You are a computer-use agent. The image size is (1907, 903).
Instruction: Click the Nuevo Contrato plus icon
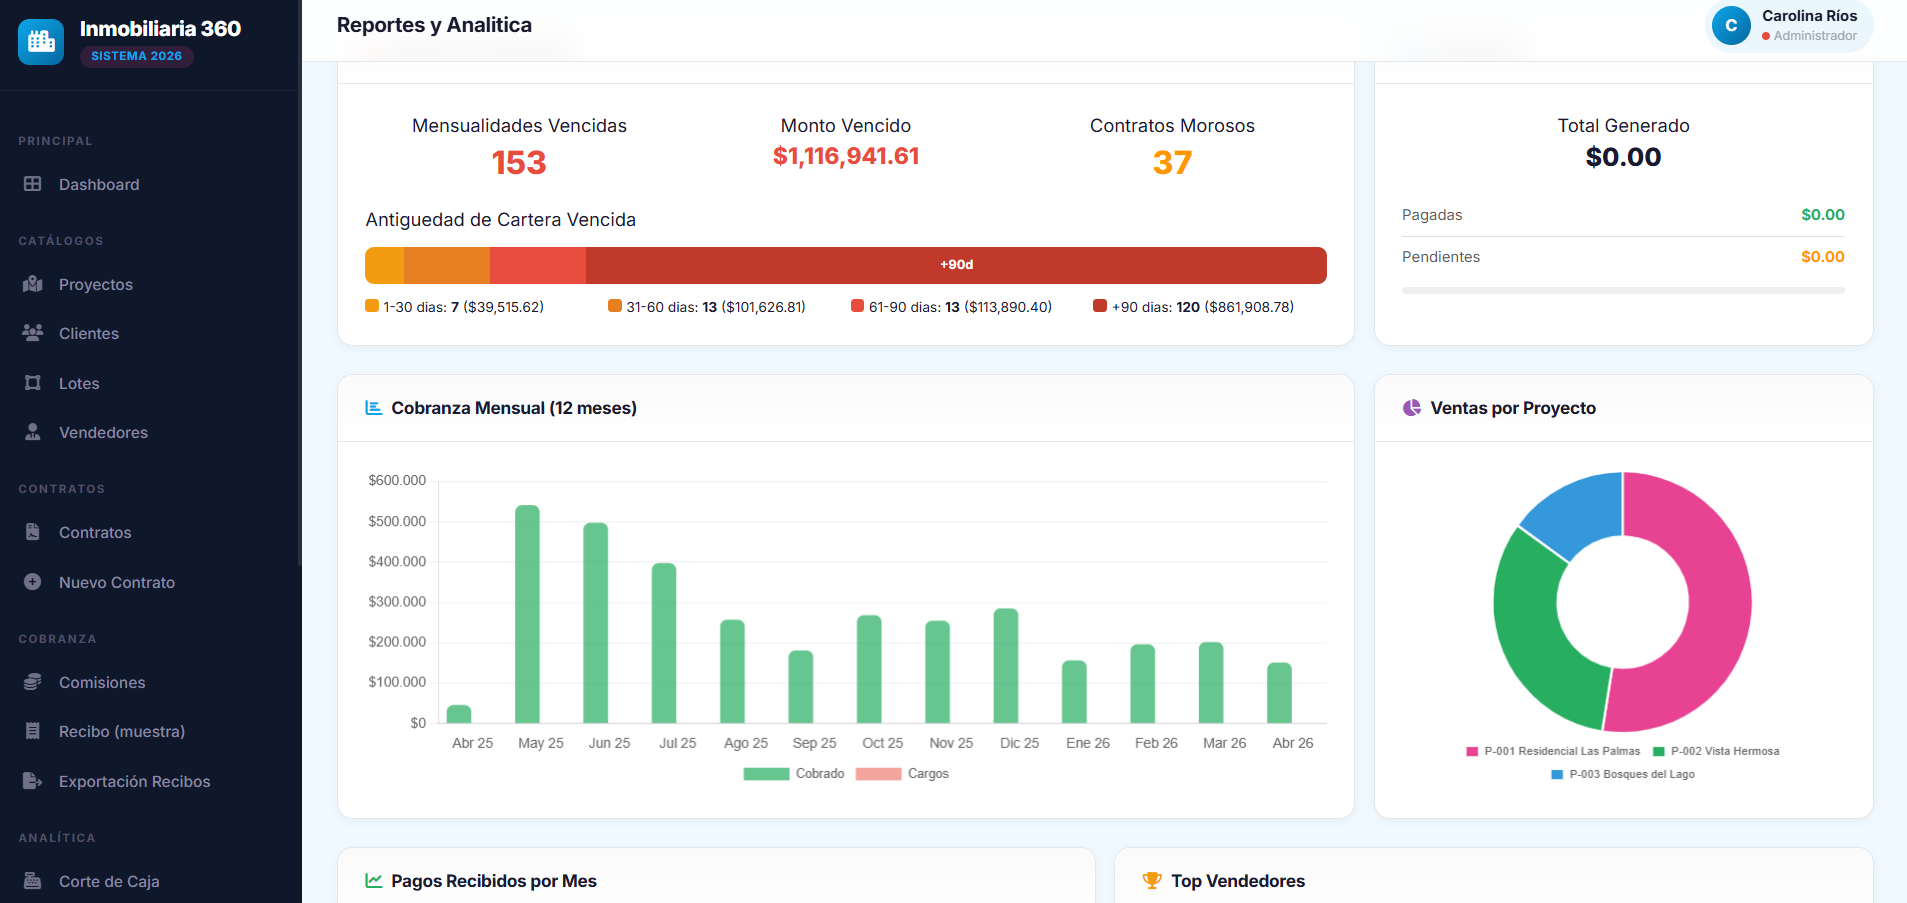(33, 582)
